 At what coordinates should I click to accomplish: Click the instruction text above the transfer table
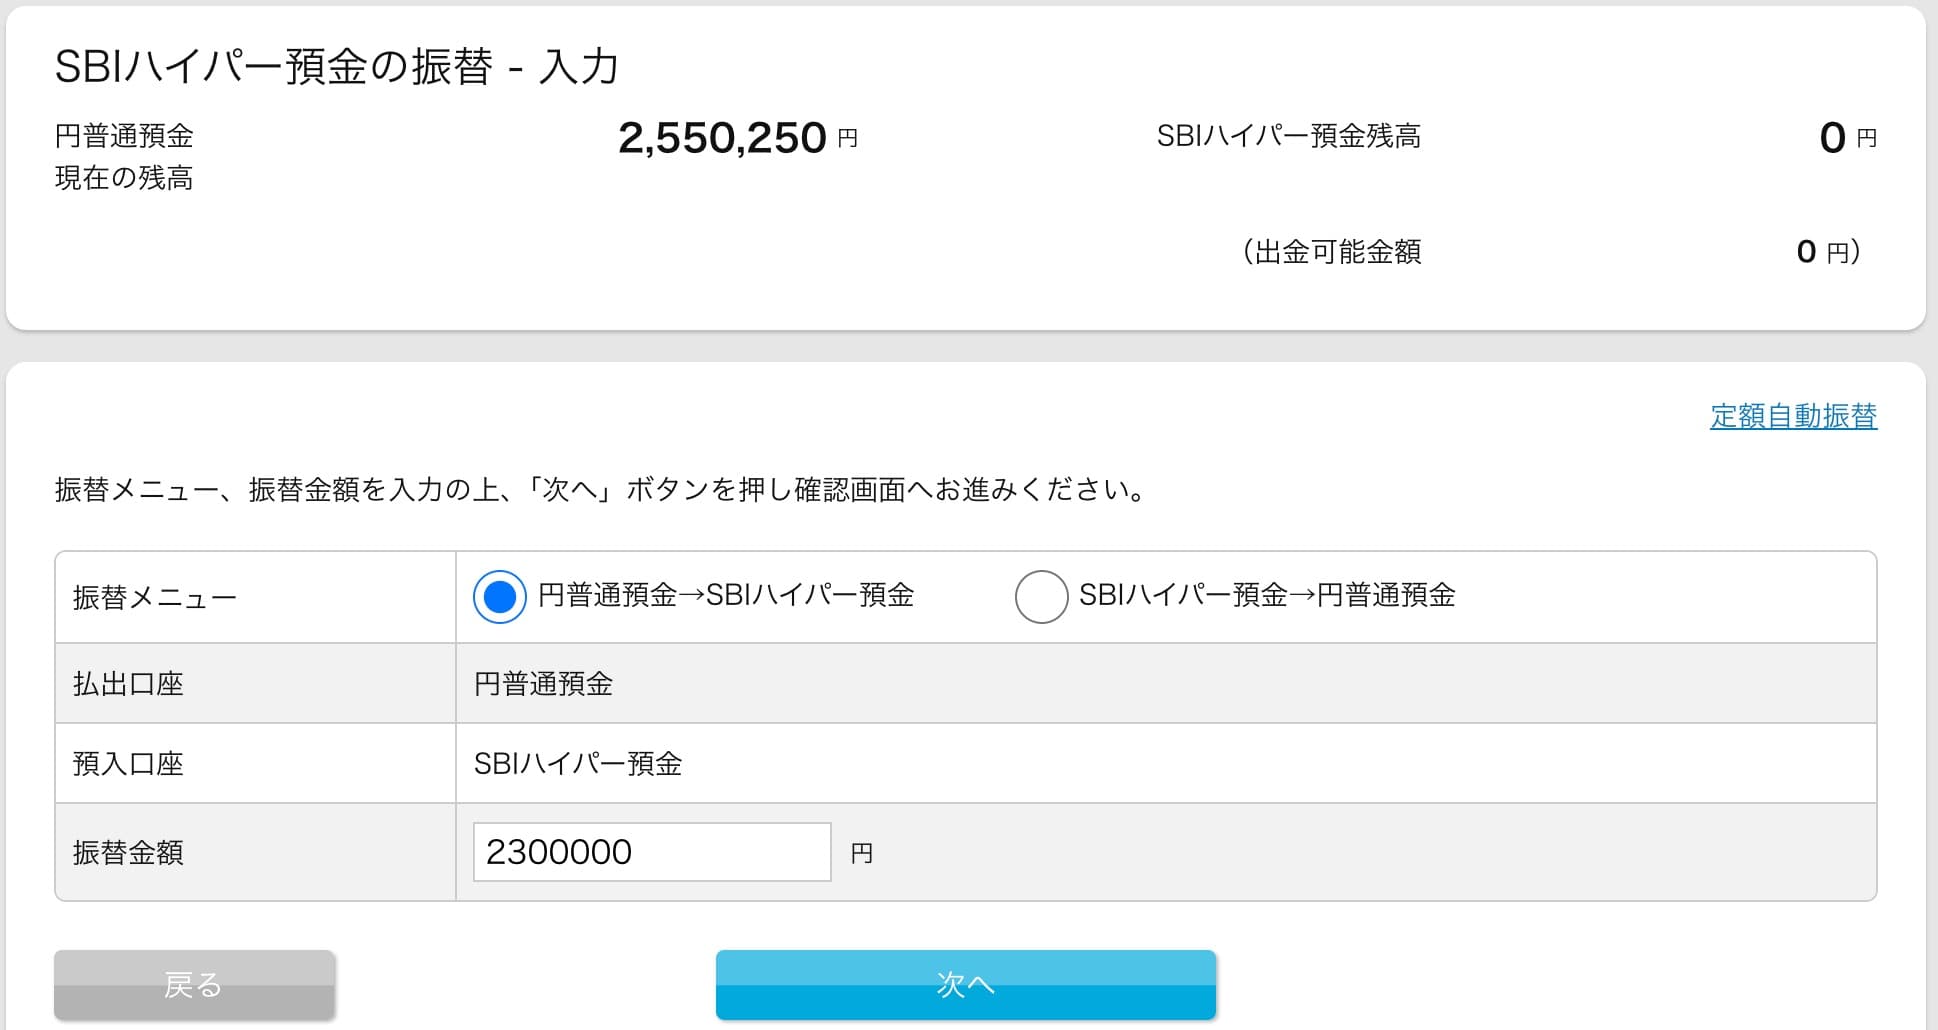click(600, 490)
